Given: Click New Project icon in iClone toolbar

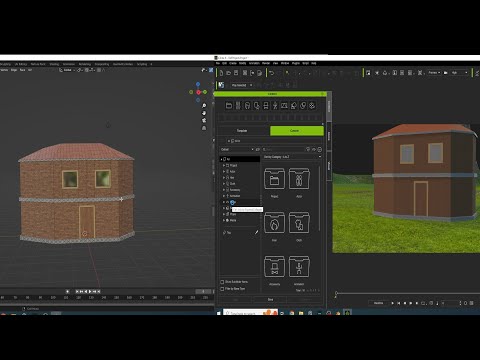Looking at the screenshot, I should point(221,73).
